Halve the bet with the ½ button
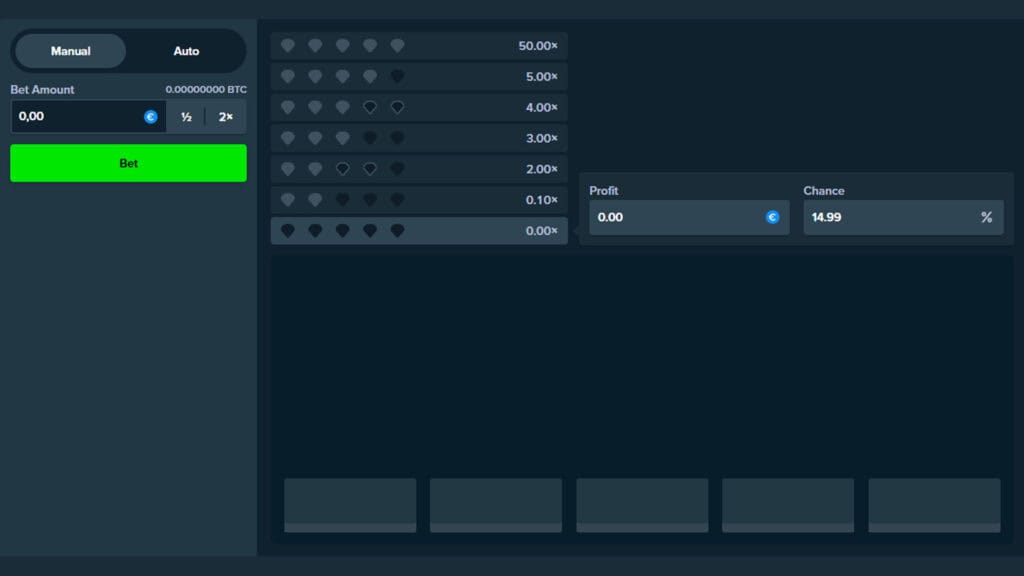The height and width of the screenshot is (576, 1024). click(x=186, y=117)
